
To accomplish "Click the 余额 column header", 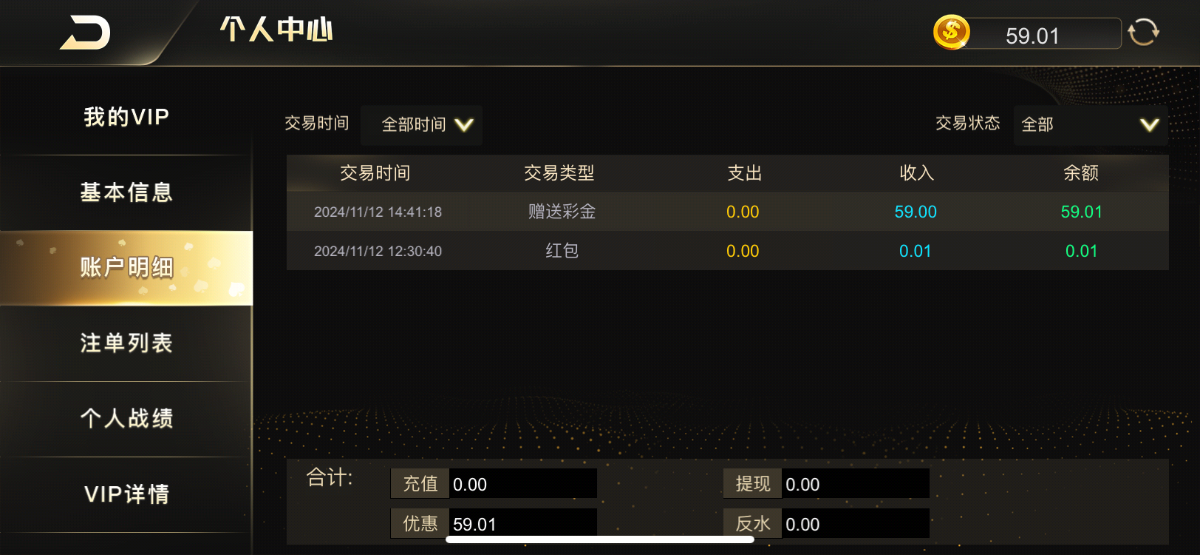I will (x=1081, y=173).
